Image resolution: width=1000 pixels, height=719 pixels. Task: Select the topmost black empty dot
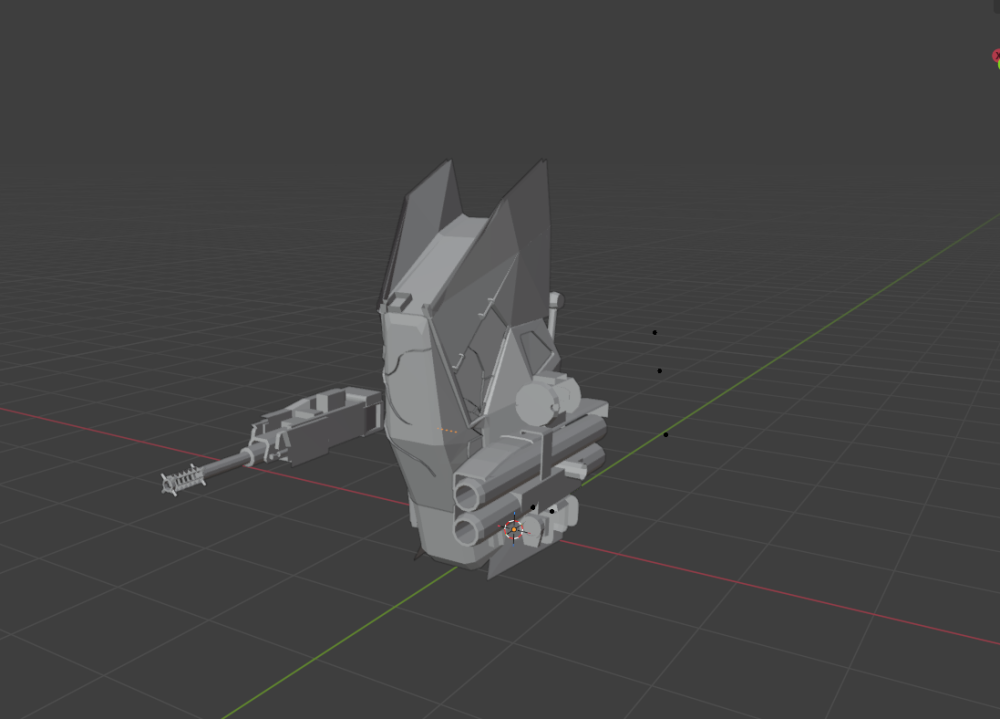coord(654,332)
